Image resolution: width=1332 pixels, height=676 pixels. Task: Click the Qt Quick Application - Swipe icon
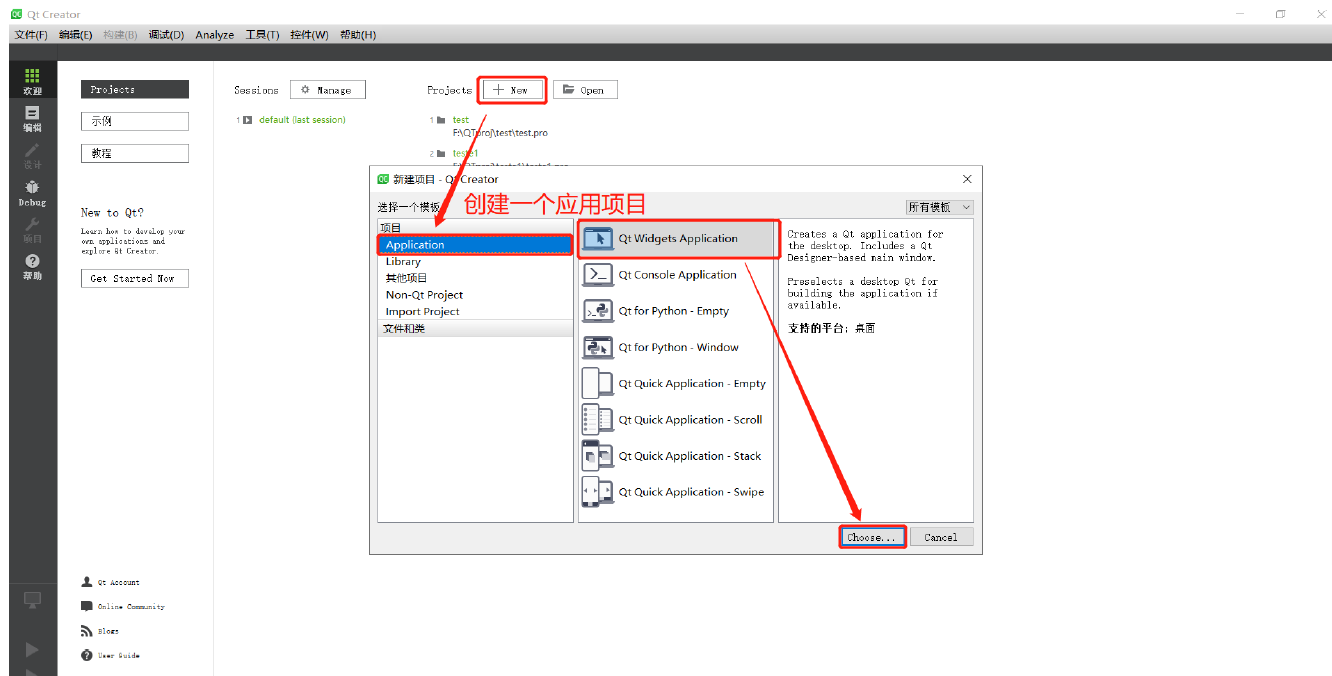click(x=598, y=492)
